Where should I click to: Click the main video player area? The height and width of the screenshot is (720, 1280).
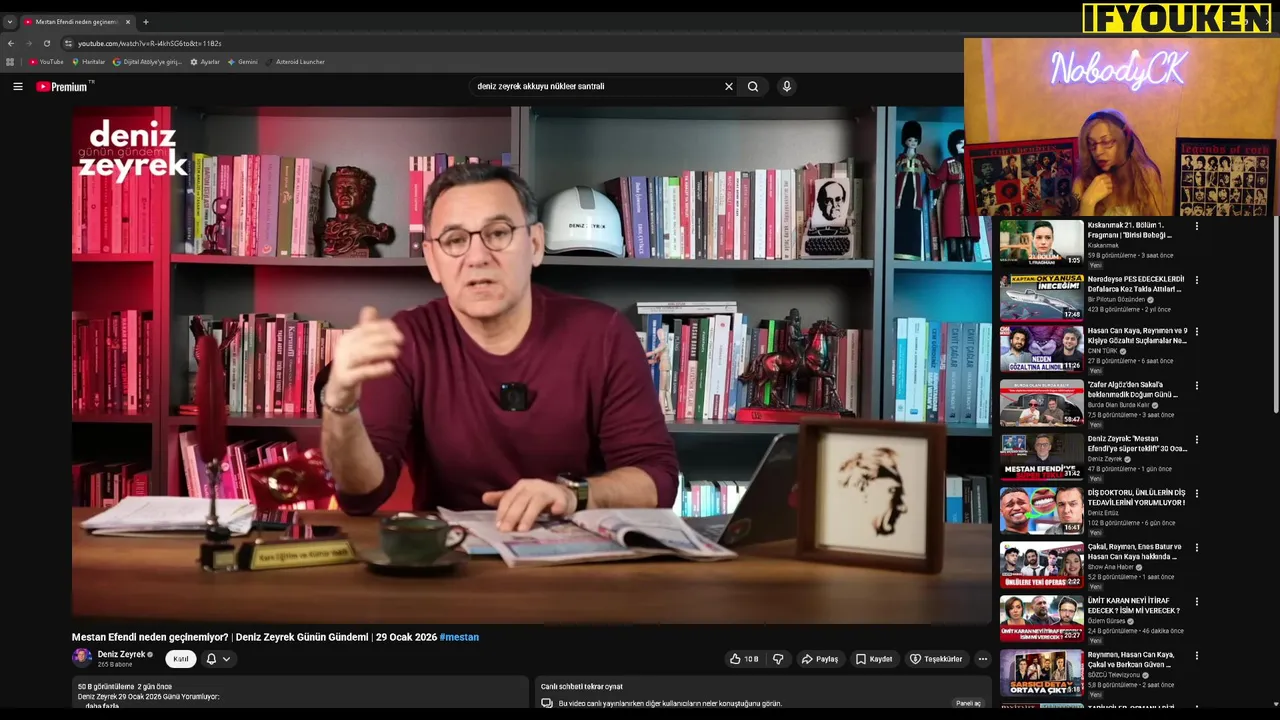531,365
